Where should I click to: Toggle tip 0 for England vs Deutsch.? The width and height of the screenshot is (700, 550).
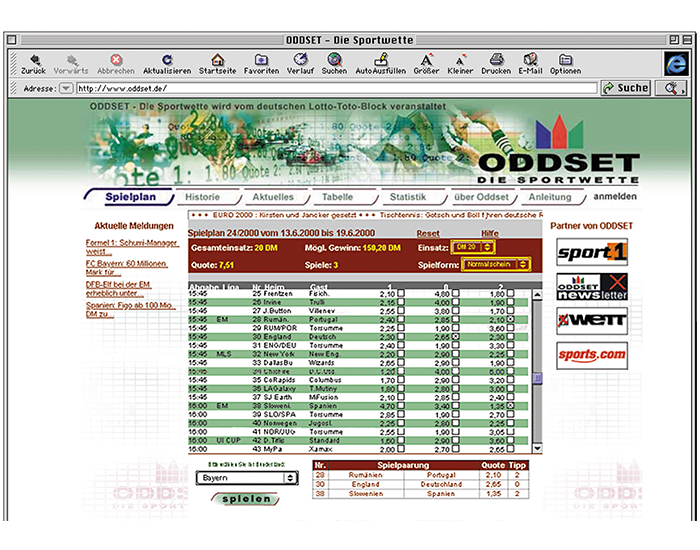455,336
